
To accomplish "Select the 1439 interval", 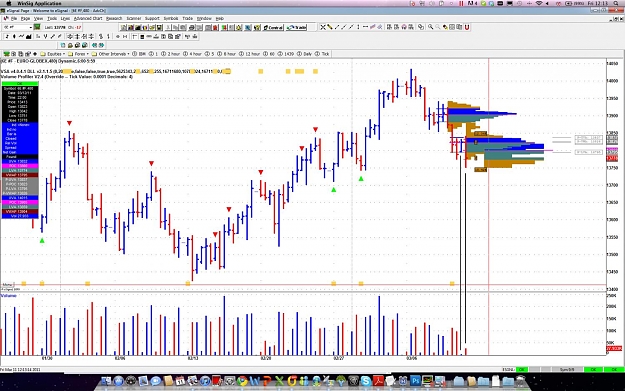I will click(x=286, y=54).
